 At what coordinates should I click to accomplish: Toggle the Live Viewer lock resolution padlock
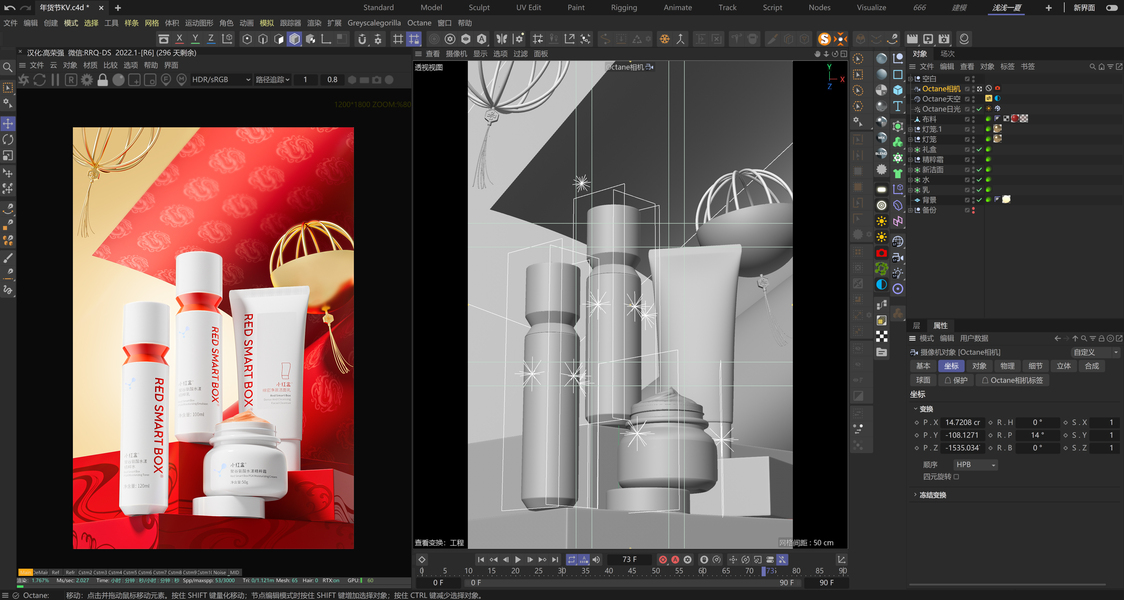pyautogui.click(x=103, y=80)
